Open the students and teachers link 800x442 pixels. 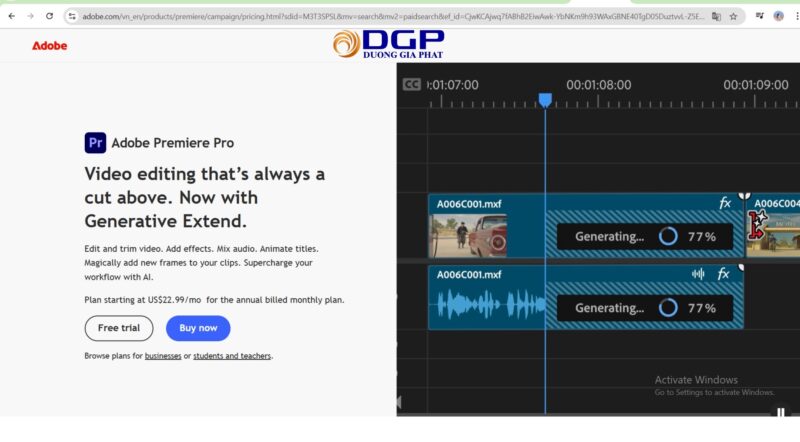pyautogui.click(x=232, y=356)
